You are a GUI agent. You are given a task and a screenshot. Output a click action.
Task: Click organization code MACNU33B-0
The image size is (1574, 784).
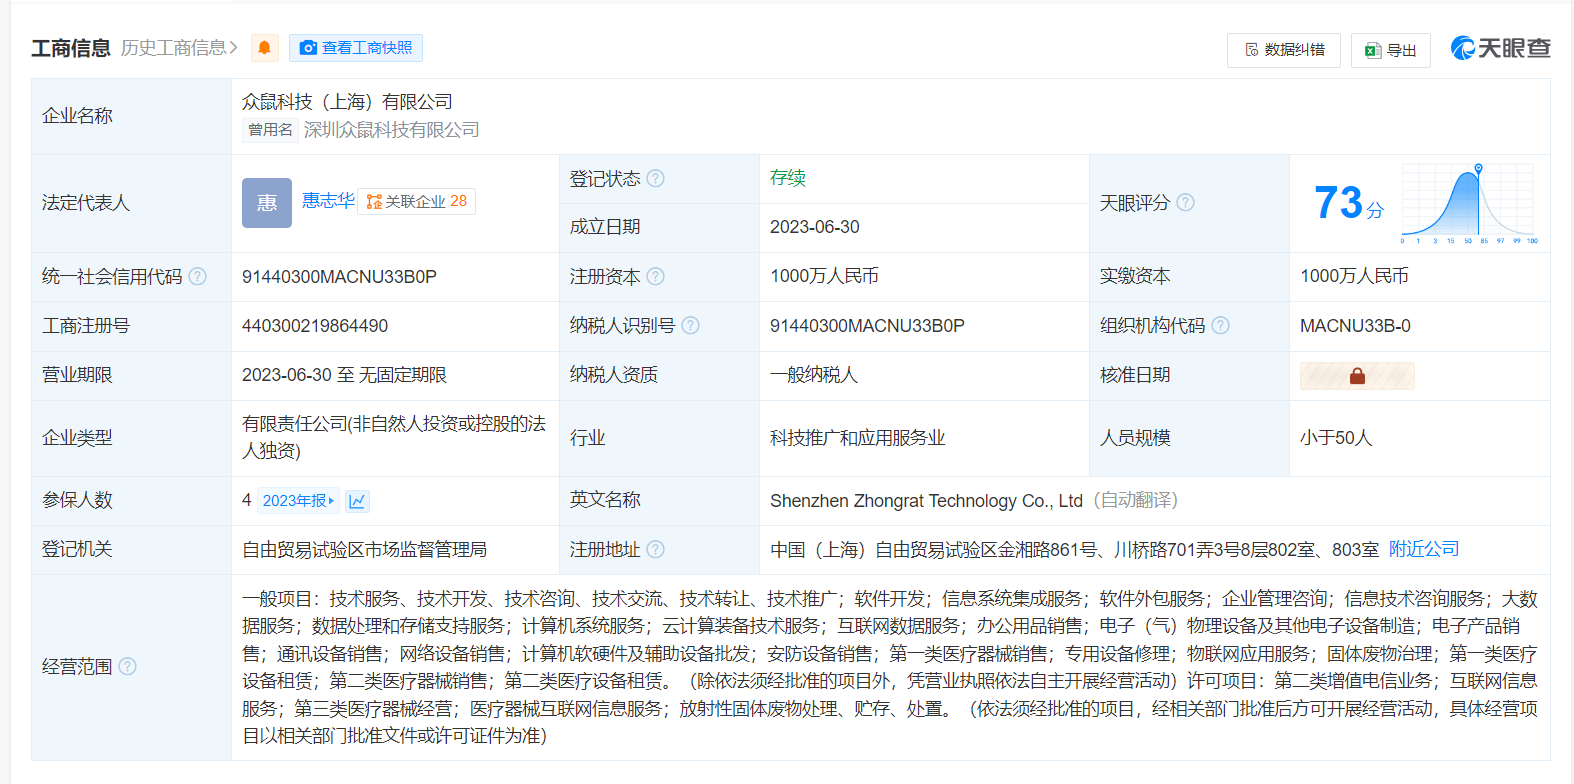pos(1355,326)
